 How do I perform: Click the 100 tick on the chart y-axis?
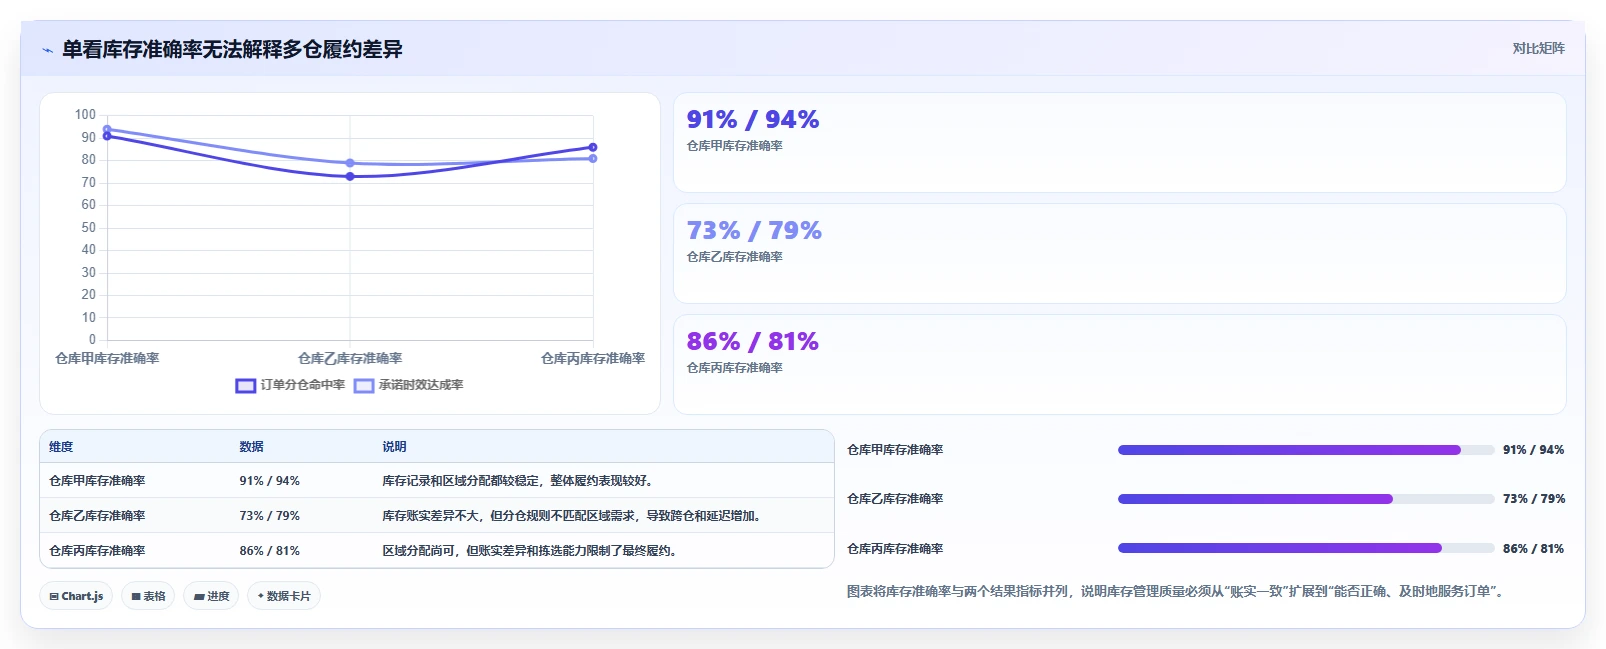point(85,115)
